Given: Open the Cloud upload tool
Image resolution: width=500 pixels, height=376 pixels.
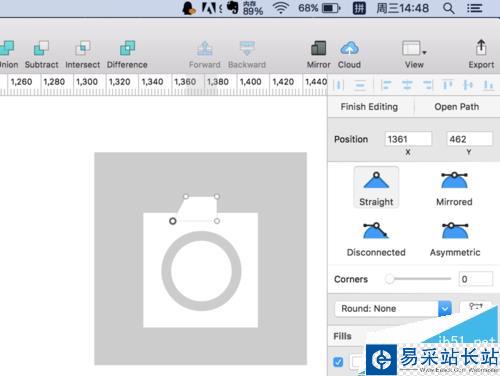Looking at the screenshot, I should pos(349,54).
